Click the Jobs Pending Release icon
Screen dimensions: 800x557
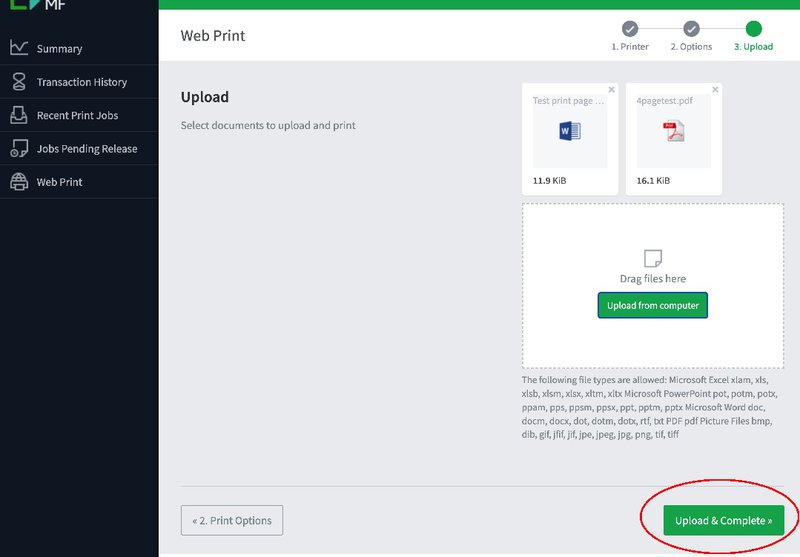pos(19,148)
